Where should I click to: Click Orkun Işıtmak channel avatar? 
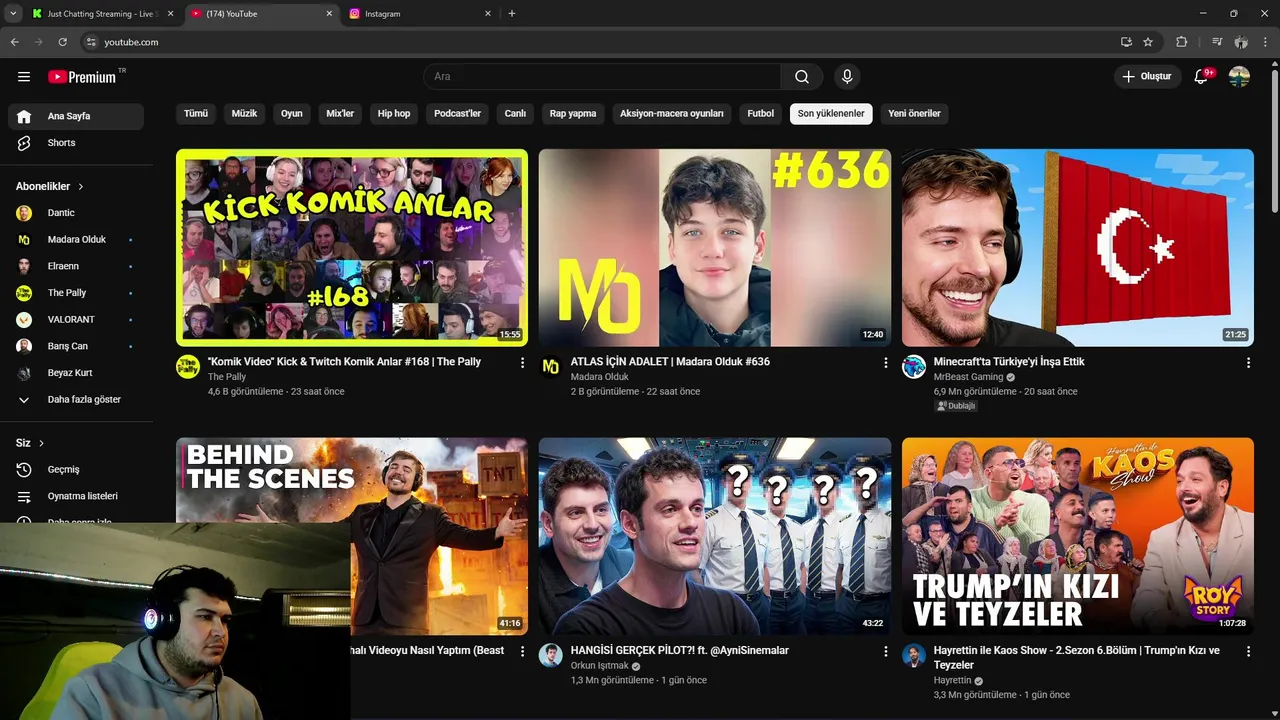551,655
